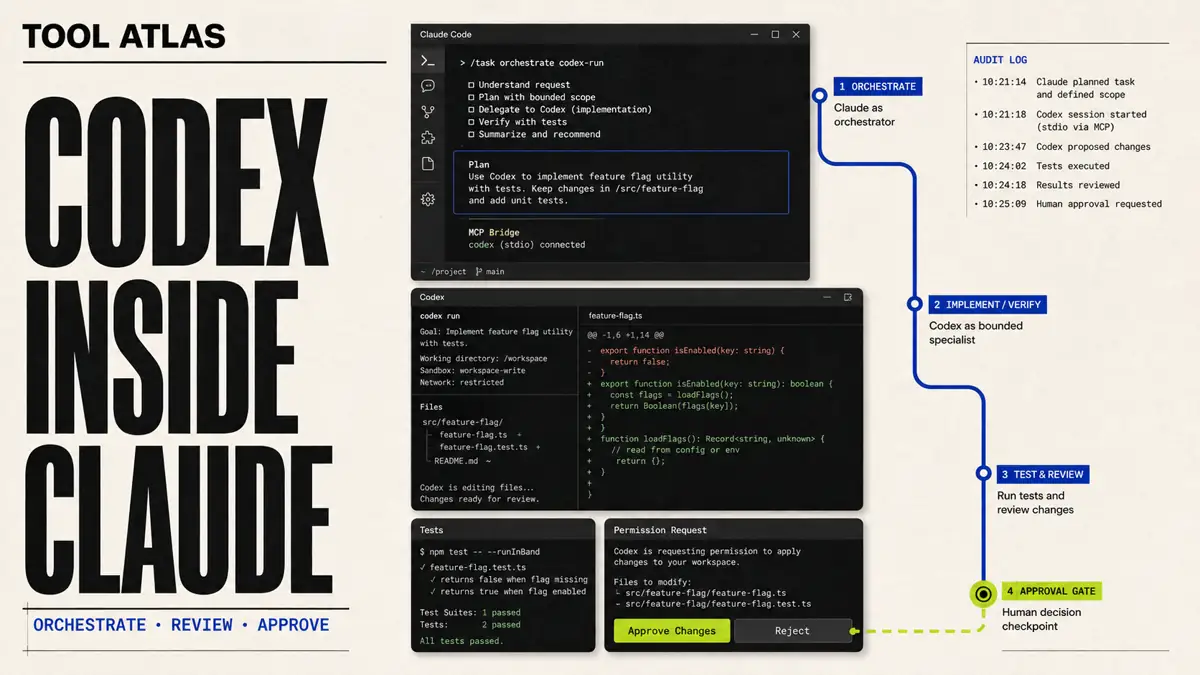Click the 10:21:18 Codex session started log entry
1200x675 pixels.
[x=1060, y=120]
